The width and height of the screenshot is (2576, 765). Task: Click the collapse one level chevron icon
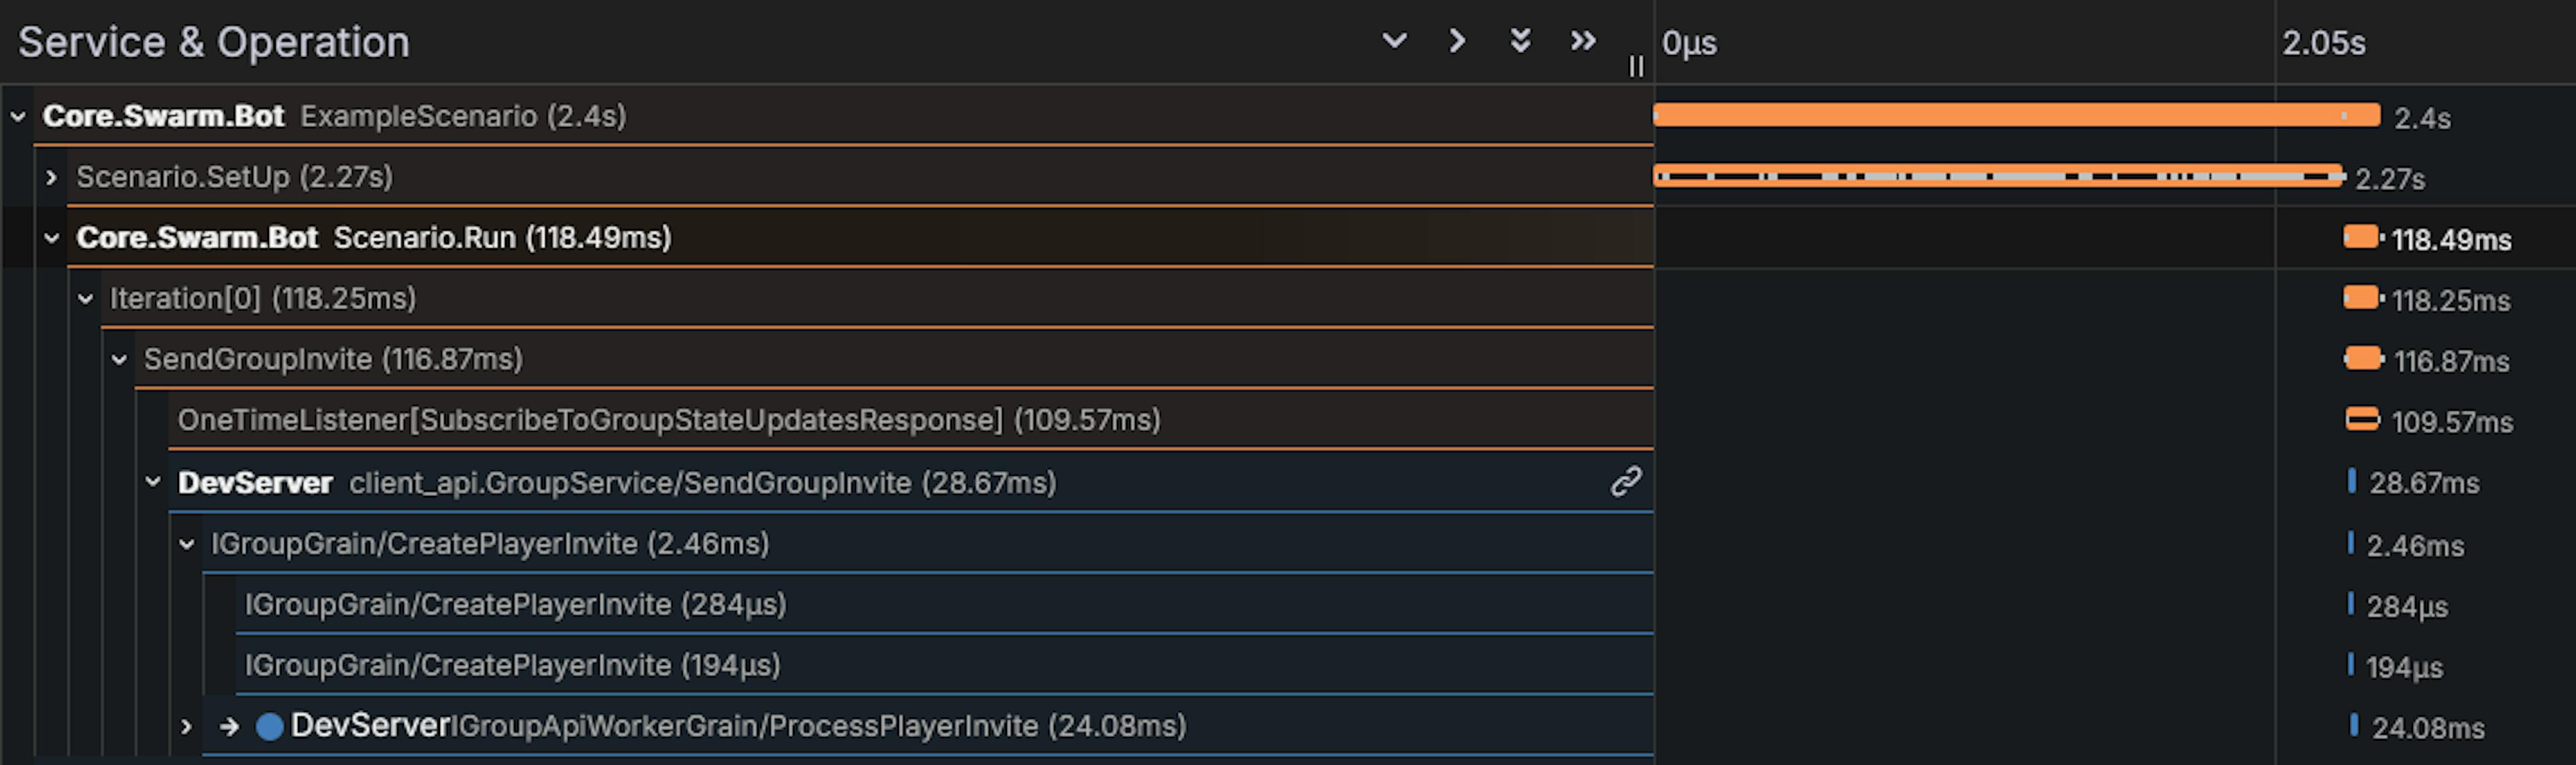[x=1457, y=41]
